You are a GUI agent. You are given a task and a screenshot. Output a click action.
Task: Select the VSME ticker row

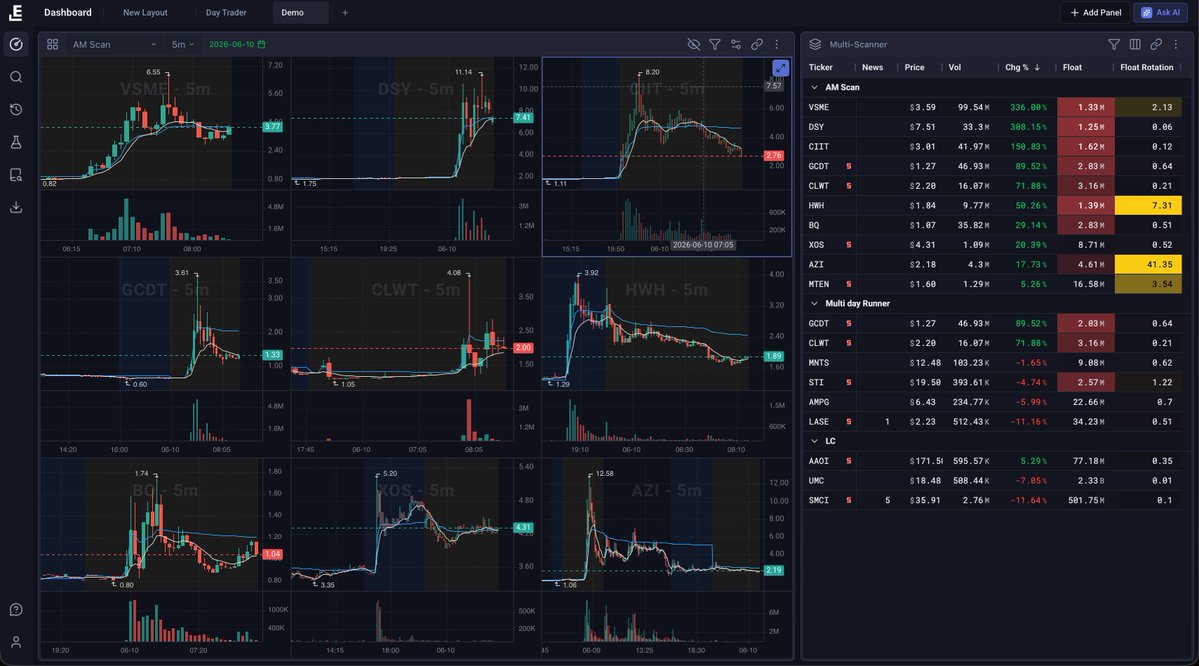click(x=994, y=107)
